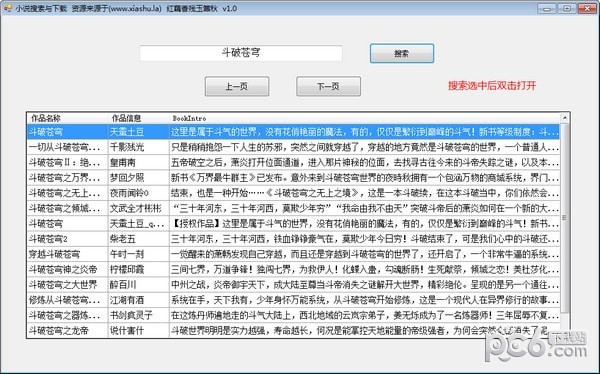Viewport: 600px width, 374px height.
Task: Select row 穿越斗破苍穹
Action: tap(293, 254)
